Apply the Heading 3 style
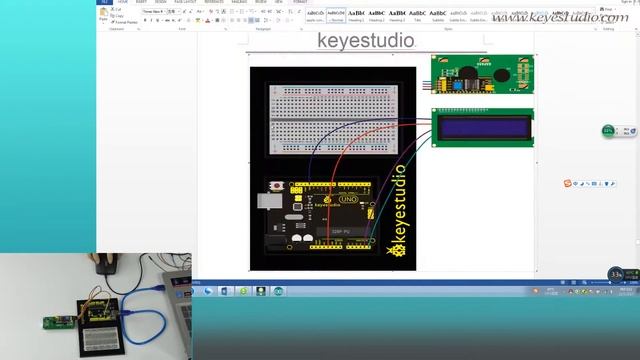640x360 pixels. (397, 15)
